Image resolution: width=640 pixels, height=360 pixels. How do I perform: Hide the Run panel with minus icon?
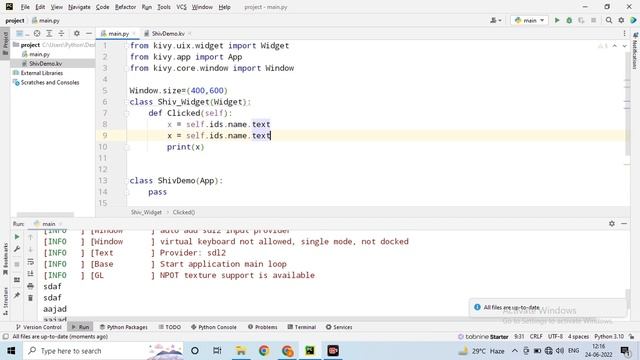click(624, 224)
